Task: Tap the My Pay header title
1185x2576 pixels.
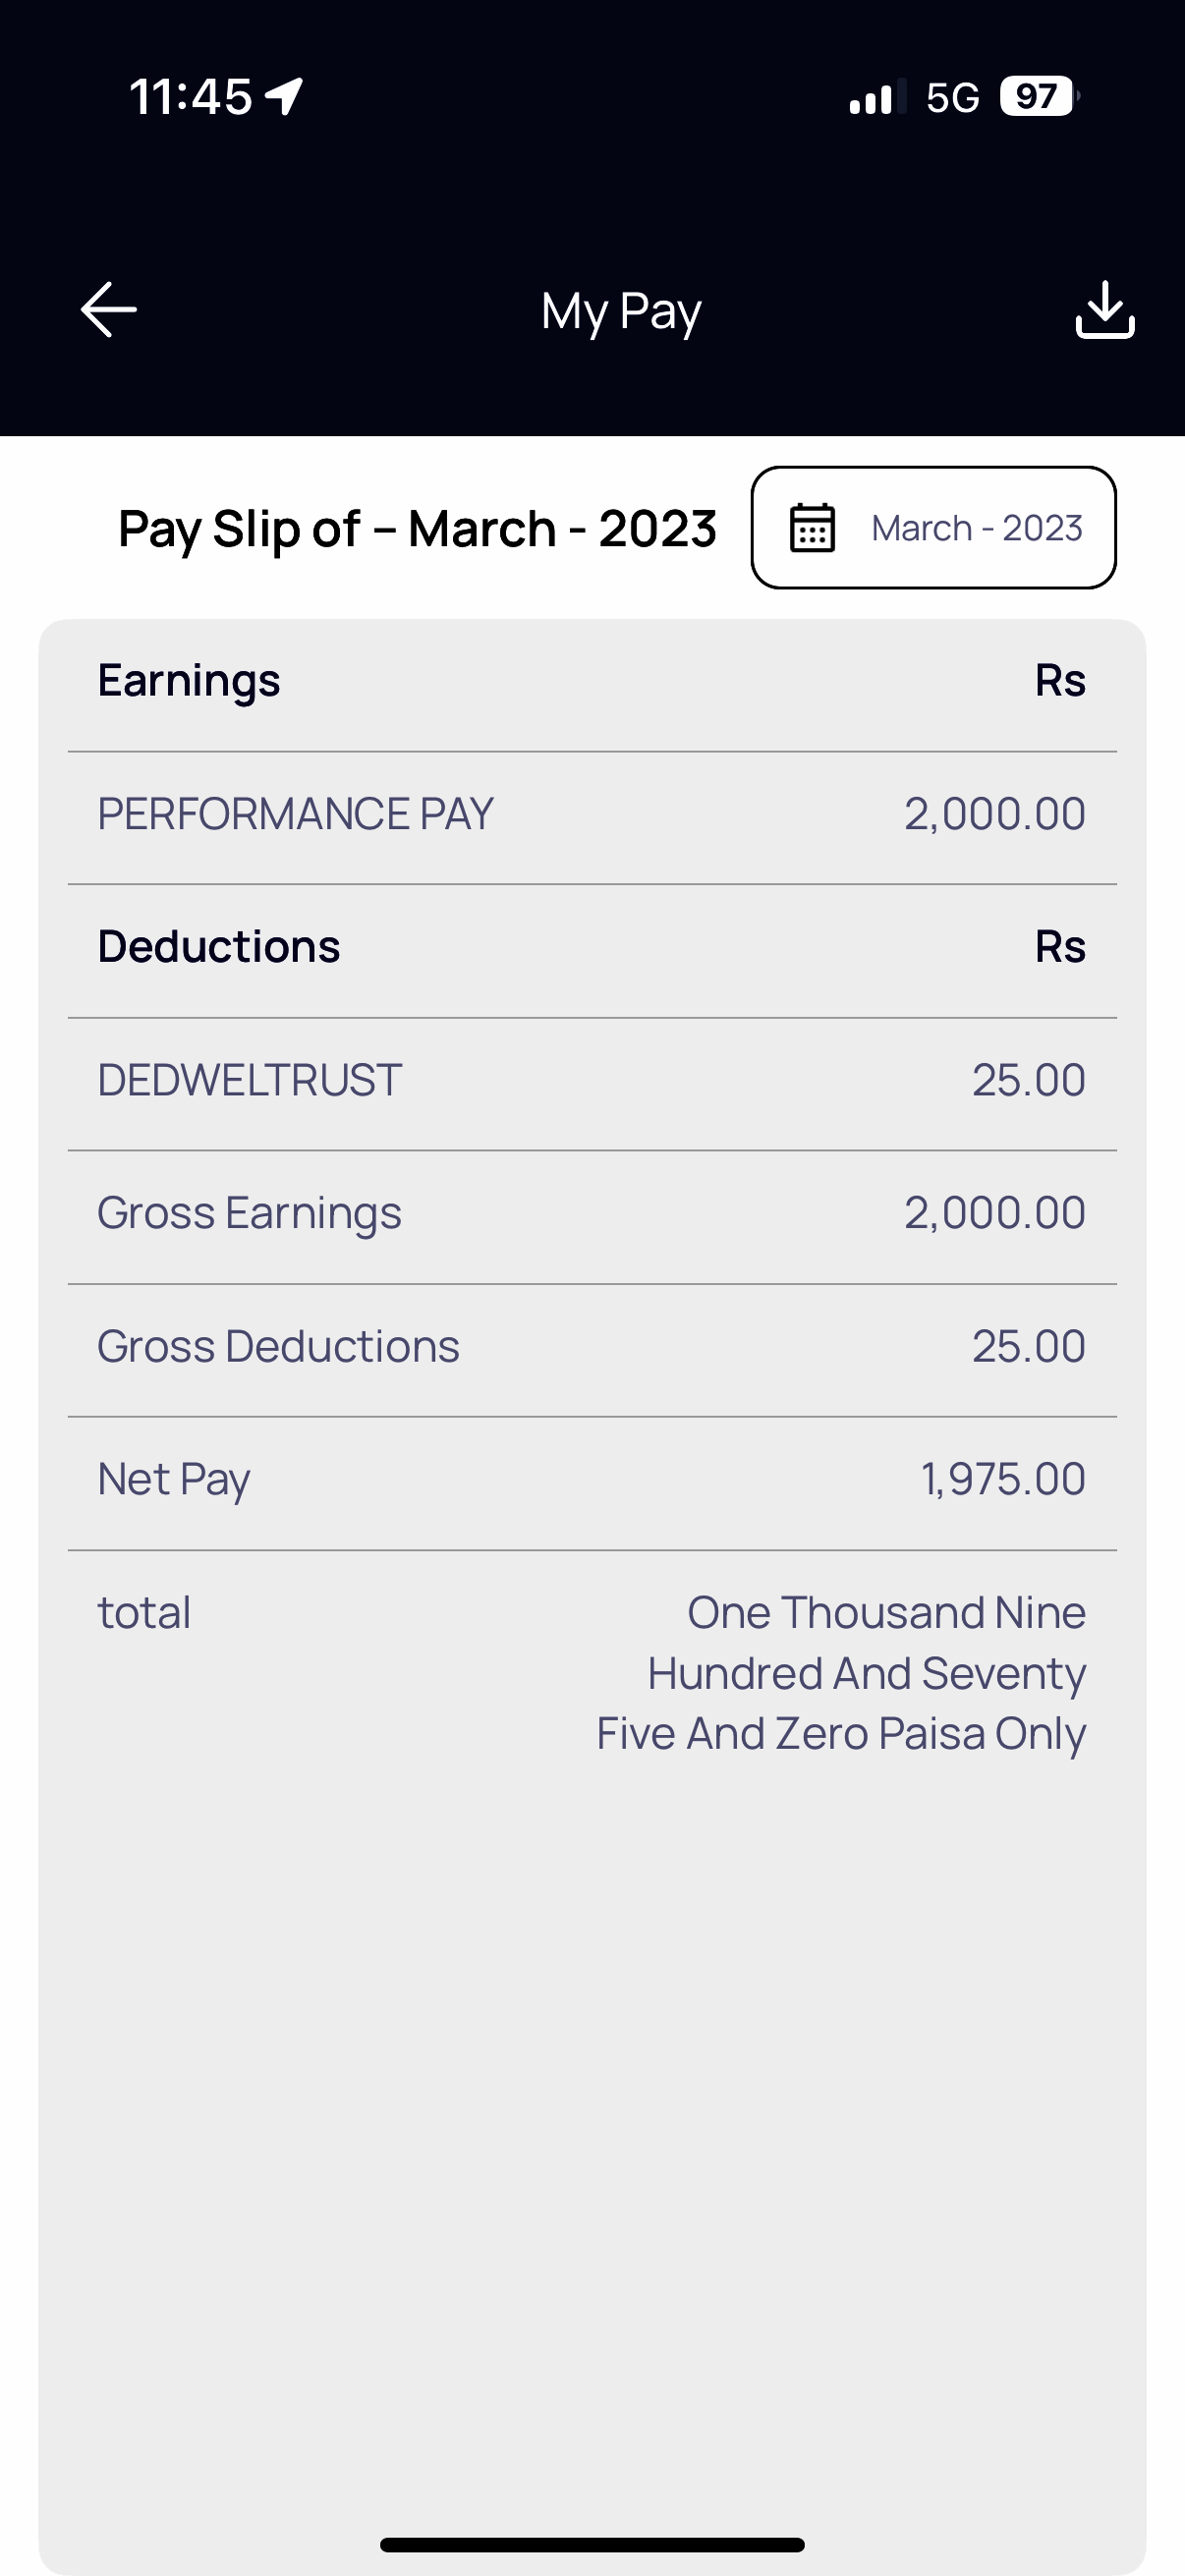Action: 621,311
